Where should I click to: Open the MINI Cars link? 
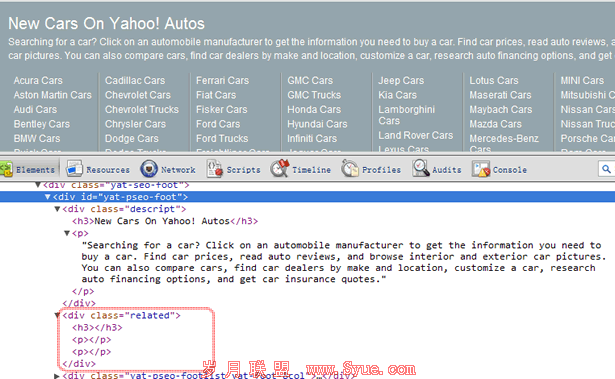point(582,80)
